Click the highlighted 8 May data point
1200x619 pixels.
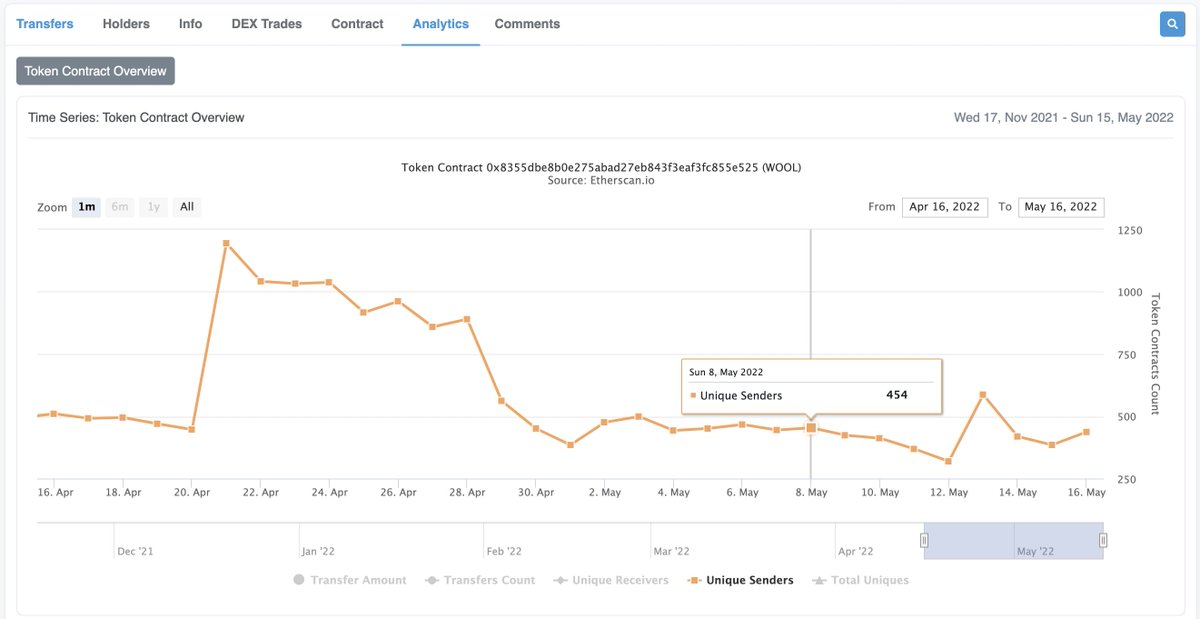(811, 428)
